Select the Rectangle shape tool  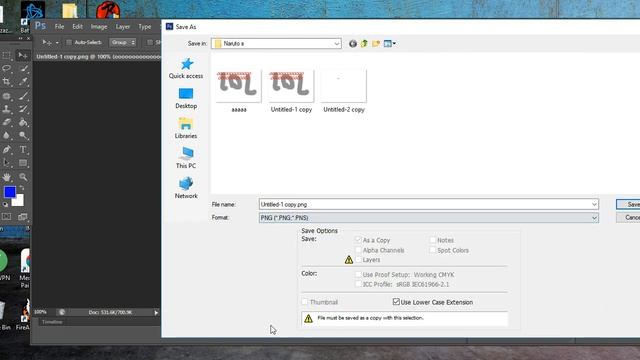23,163
